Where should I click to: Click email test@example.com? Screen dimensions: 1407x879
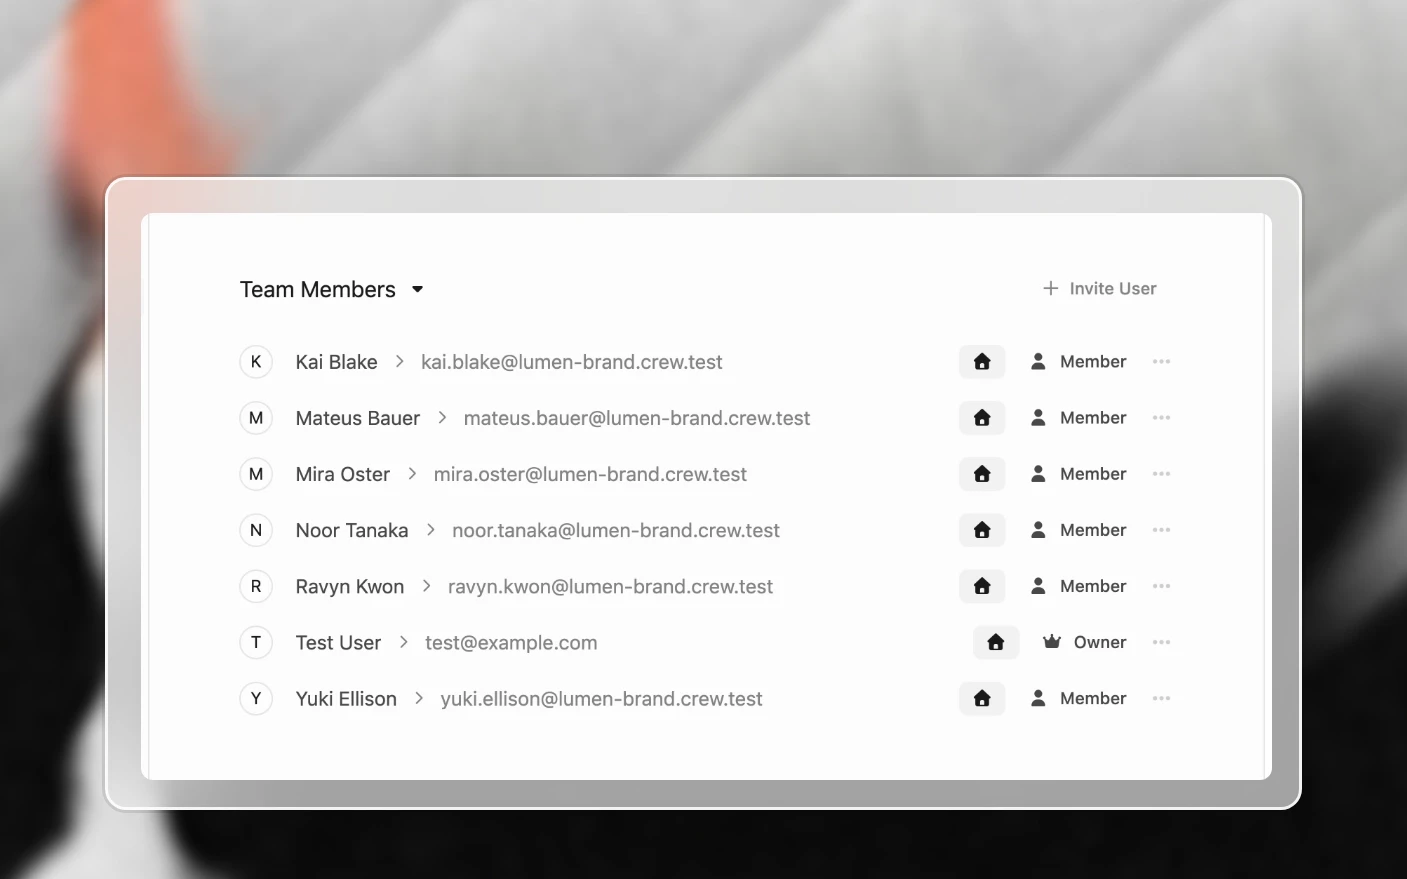tap(511, 642)
